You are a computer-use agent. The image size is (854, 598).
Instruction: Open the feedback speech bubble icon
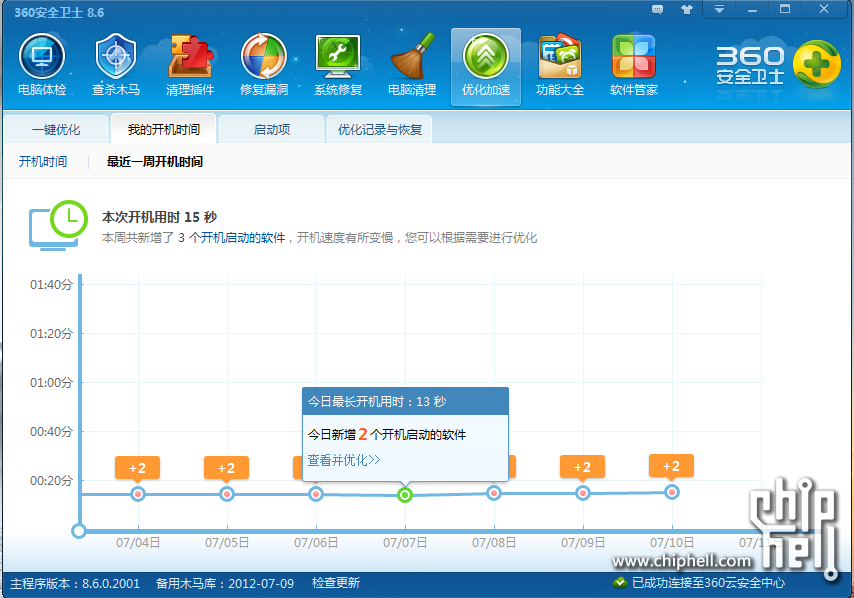657,9
